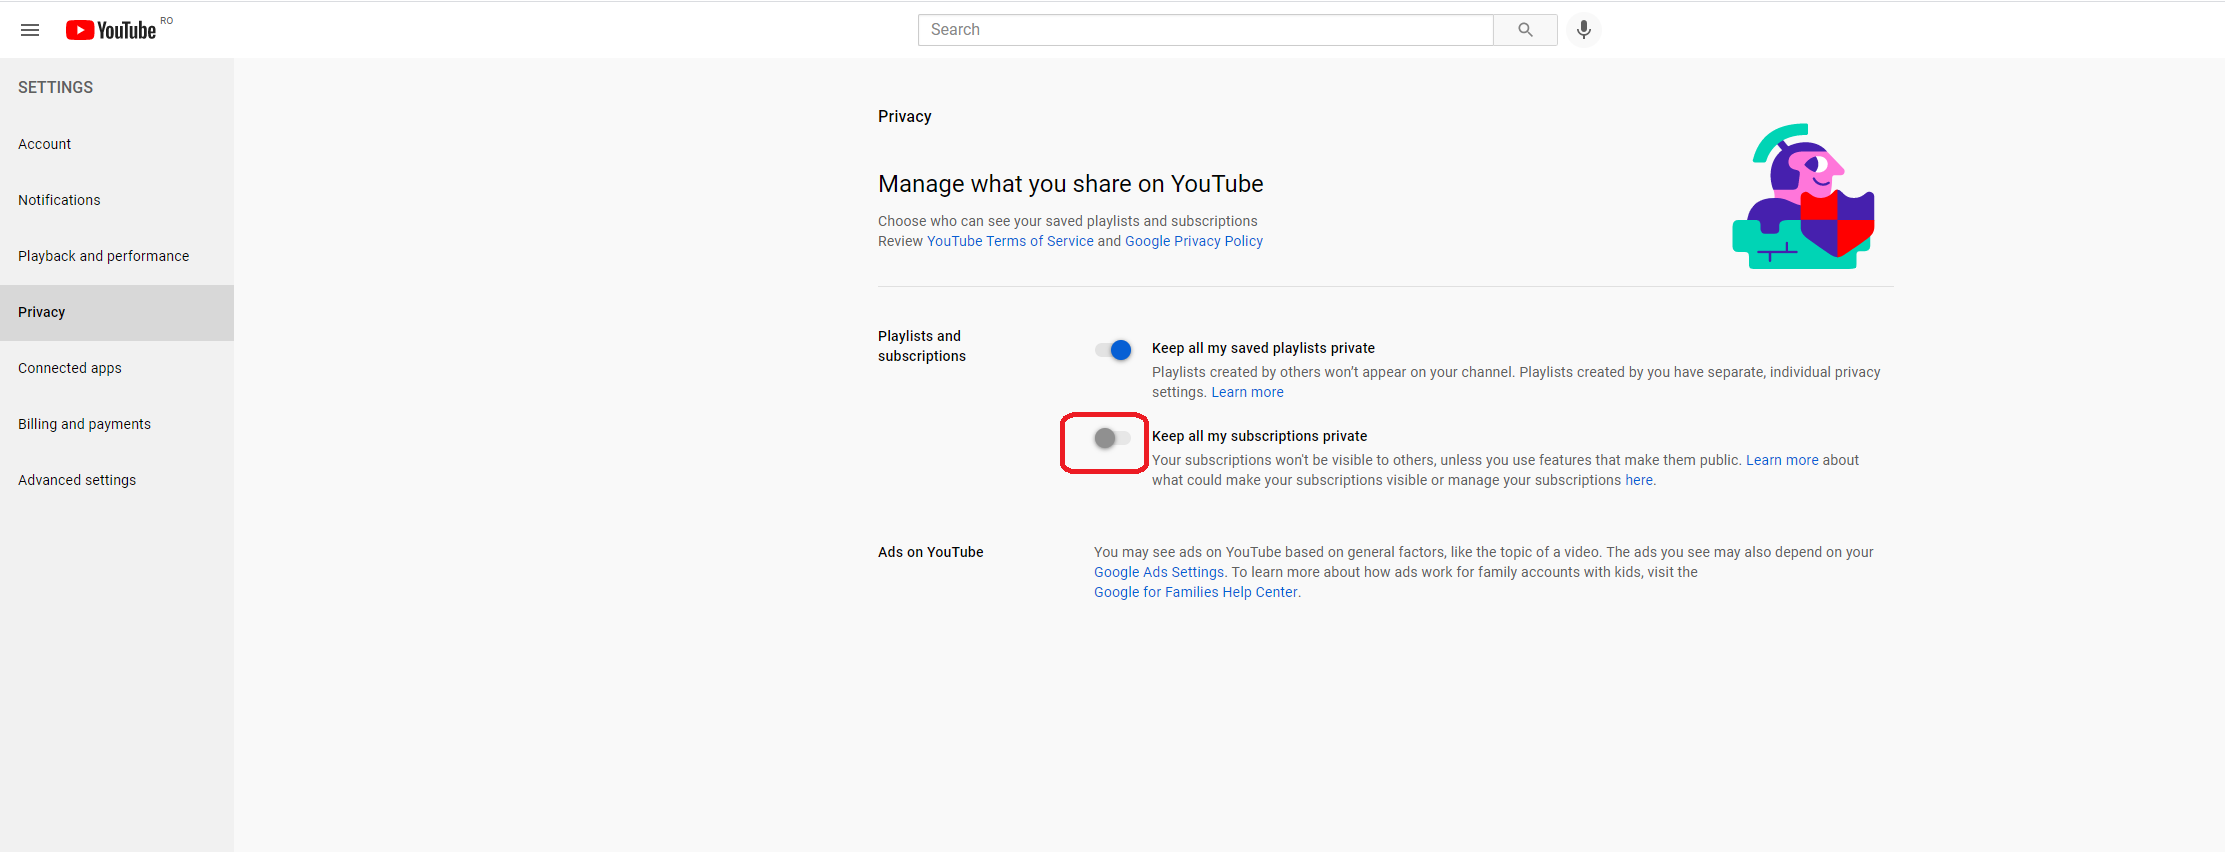Disable keep saved playlists private toggle
The height and width of the screenshot is (852, 2225).
[1113, 350]
